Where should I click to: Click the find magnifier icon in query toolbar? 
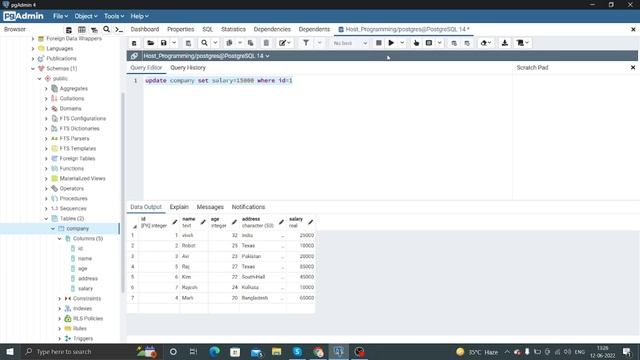(x=204, y=43)
